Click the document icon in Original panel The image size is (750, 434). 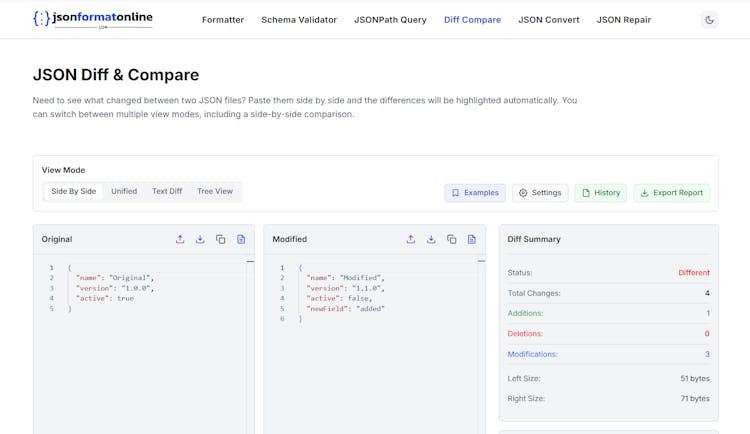241,240
